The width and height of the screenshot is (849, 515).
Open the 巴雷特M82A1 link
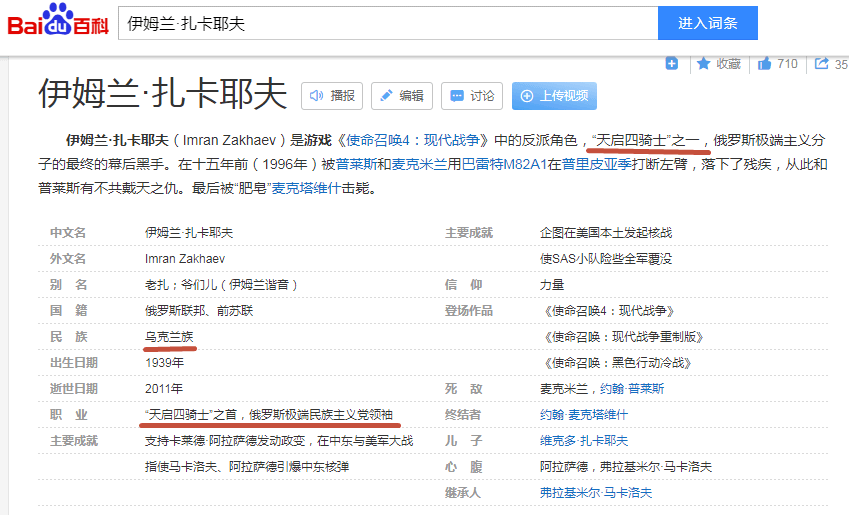click(504, 164)
